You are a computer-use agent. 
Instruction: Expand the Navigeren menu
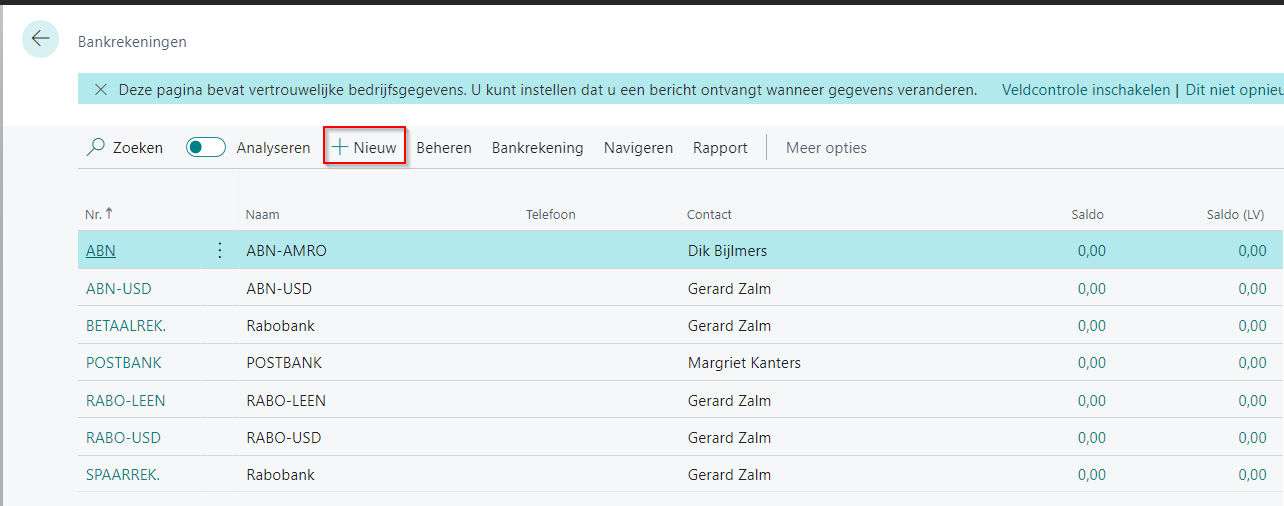point(638,148)
